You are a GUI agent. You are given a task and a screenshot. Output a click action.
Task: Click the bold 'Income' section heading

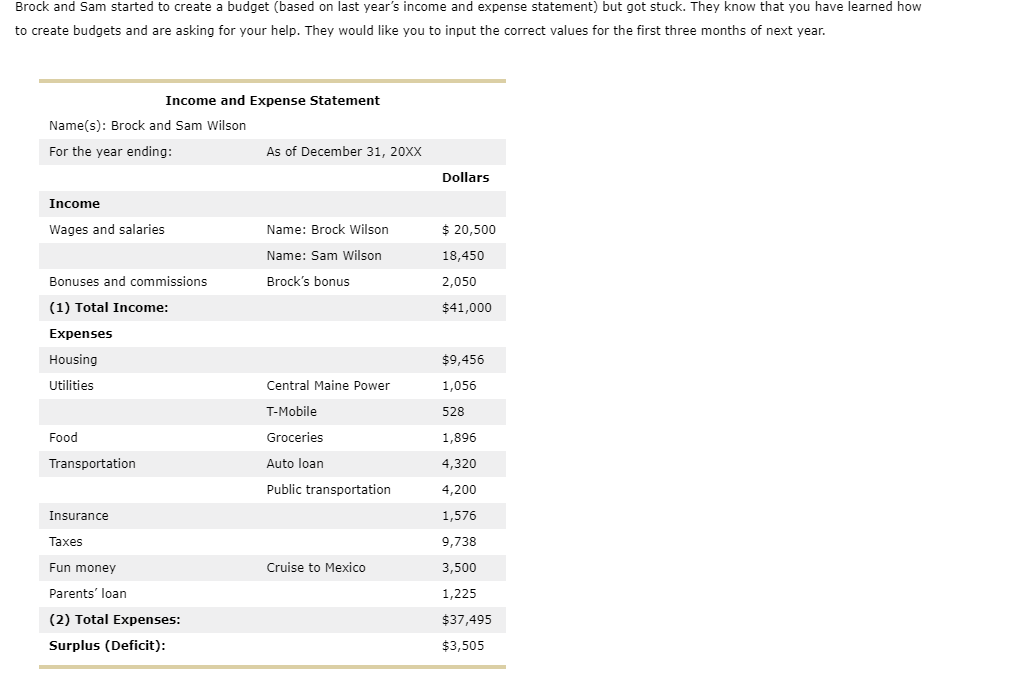coord(74,203)
